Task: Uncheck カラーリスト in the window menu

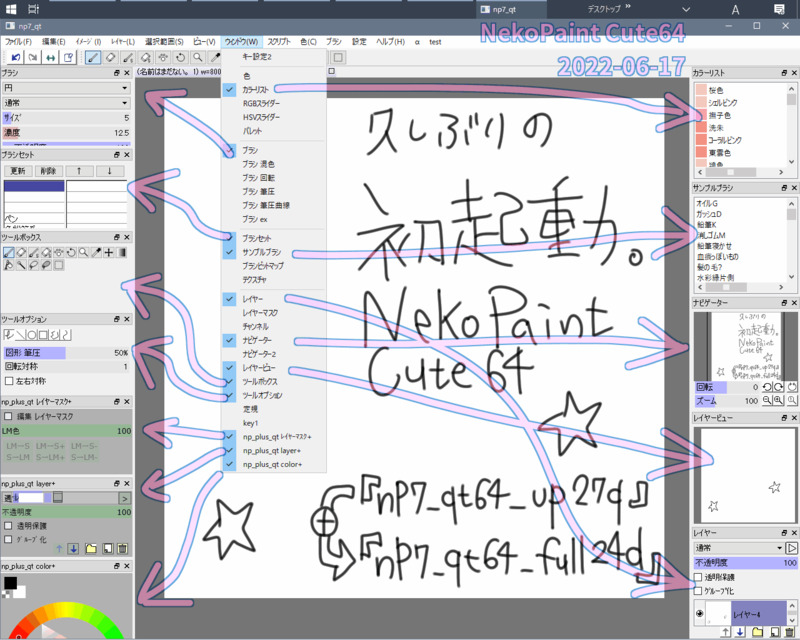Action: (274, 89)
